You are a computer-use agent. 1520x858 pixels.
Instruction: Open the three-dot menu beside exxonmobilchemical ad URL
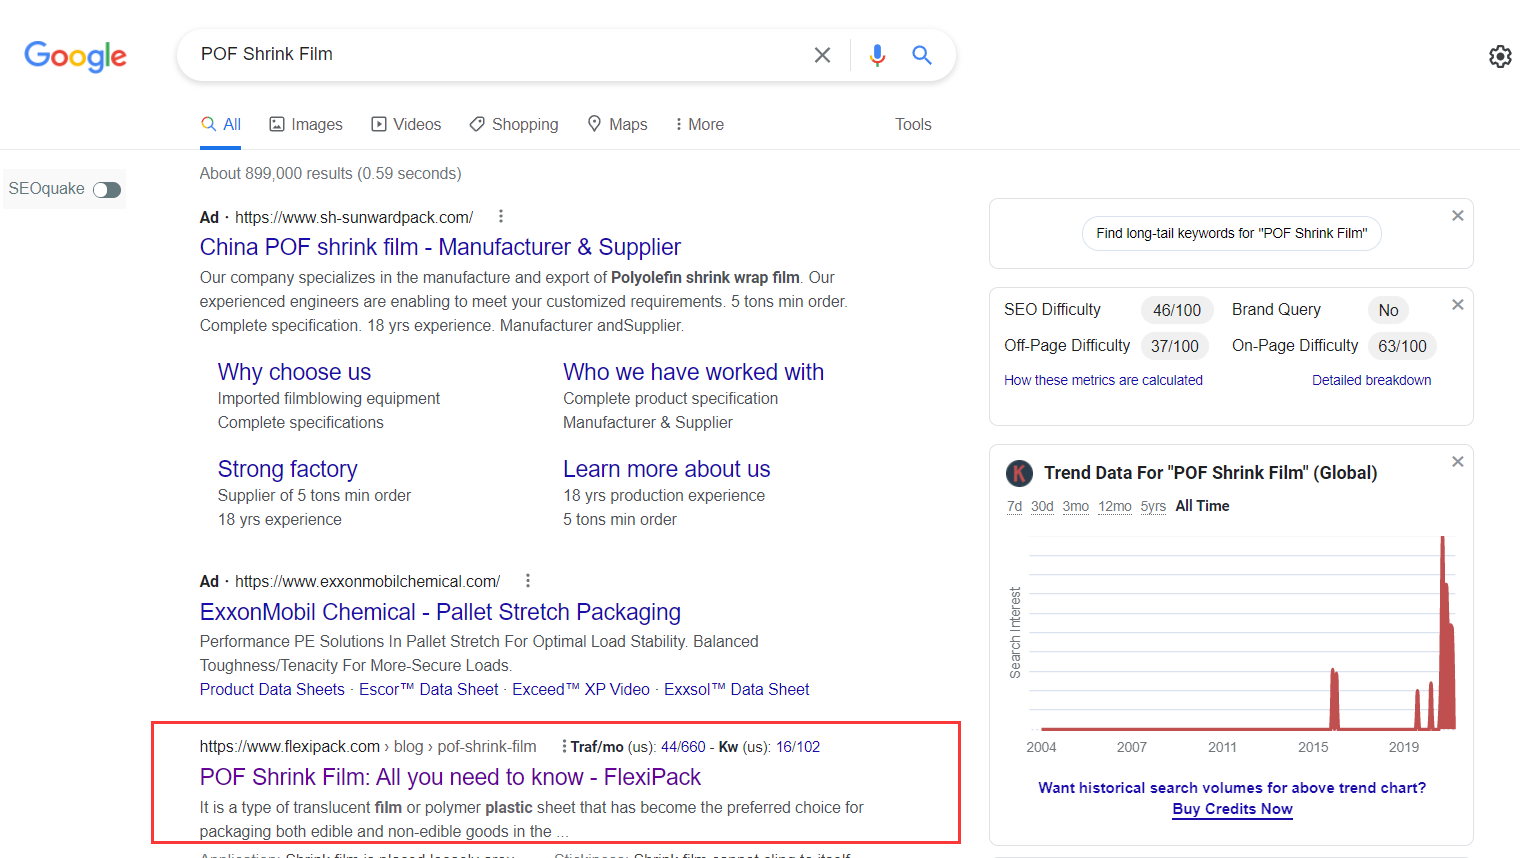point(528,580)
